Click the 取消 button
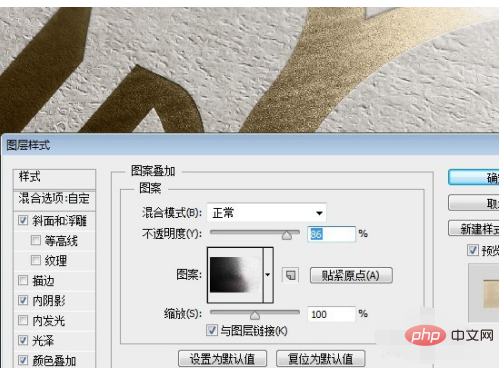 [474, 203]
